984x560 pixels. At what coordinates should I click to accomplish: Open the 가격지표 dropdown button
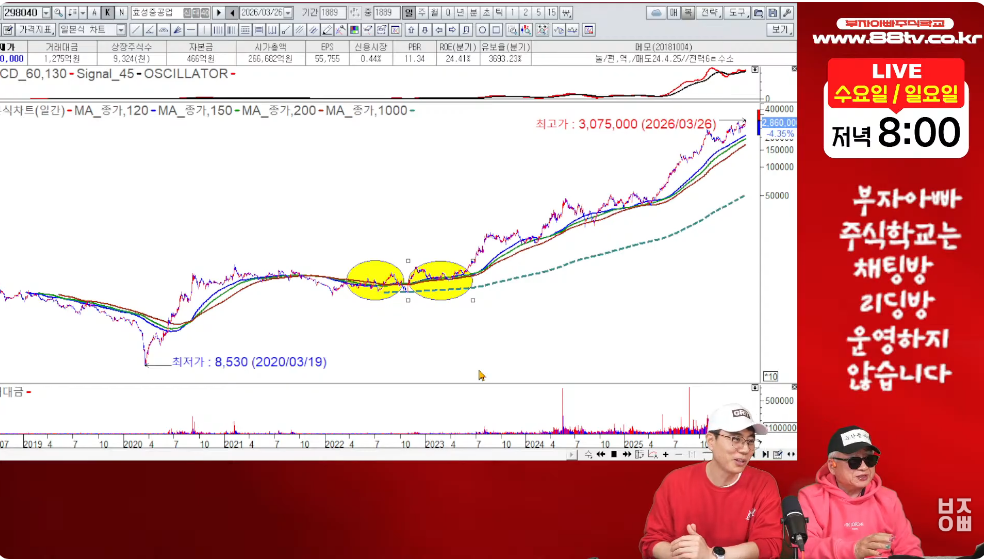[36, 30]
